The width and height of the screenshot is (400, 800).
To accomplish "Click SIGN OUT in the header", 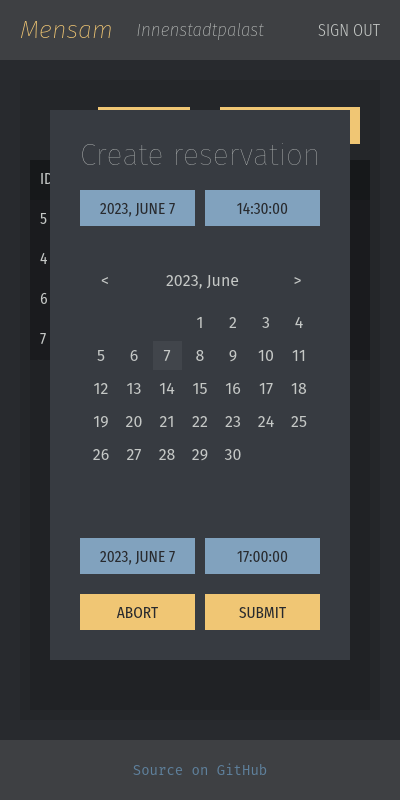I will (349, 31).
